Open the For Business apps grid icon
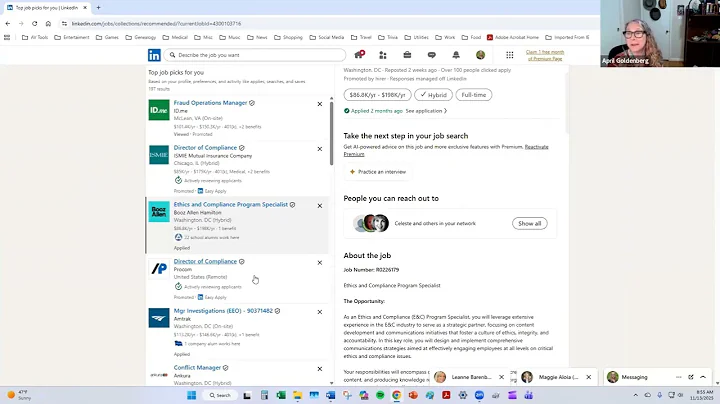The width and height of the screenshot is (720, 404). pos(510,55)
